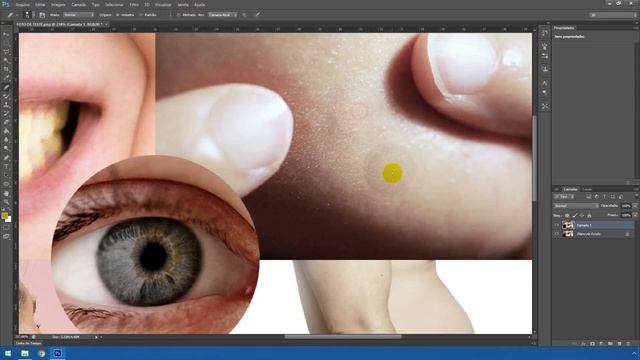This screenshot has width=640, height=360.
Task: Open the Arquivo menu
Action: (x=22, y=4)
